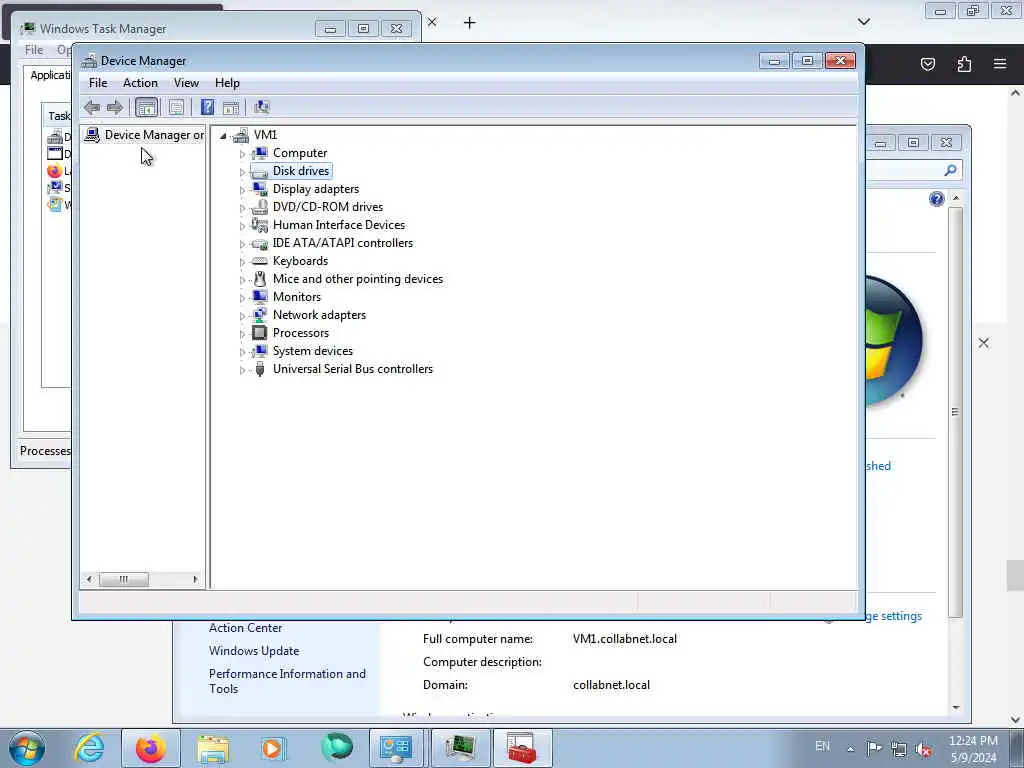Screen dimensions: 1024x768
Task: Click the Universal Serial Bus controllers icon
Action: (x=260, y=369)
